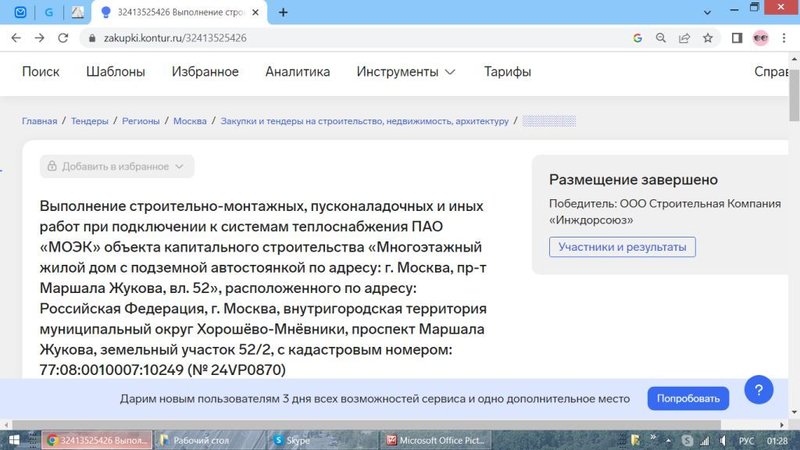Screen dimensions: 800x450
Task: Click the scroll down arrow
Action: (x=794, y=412)
